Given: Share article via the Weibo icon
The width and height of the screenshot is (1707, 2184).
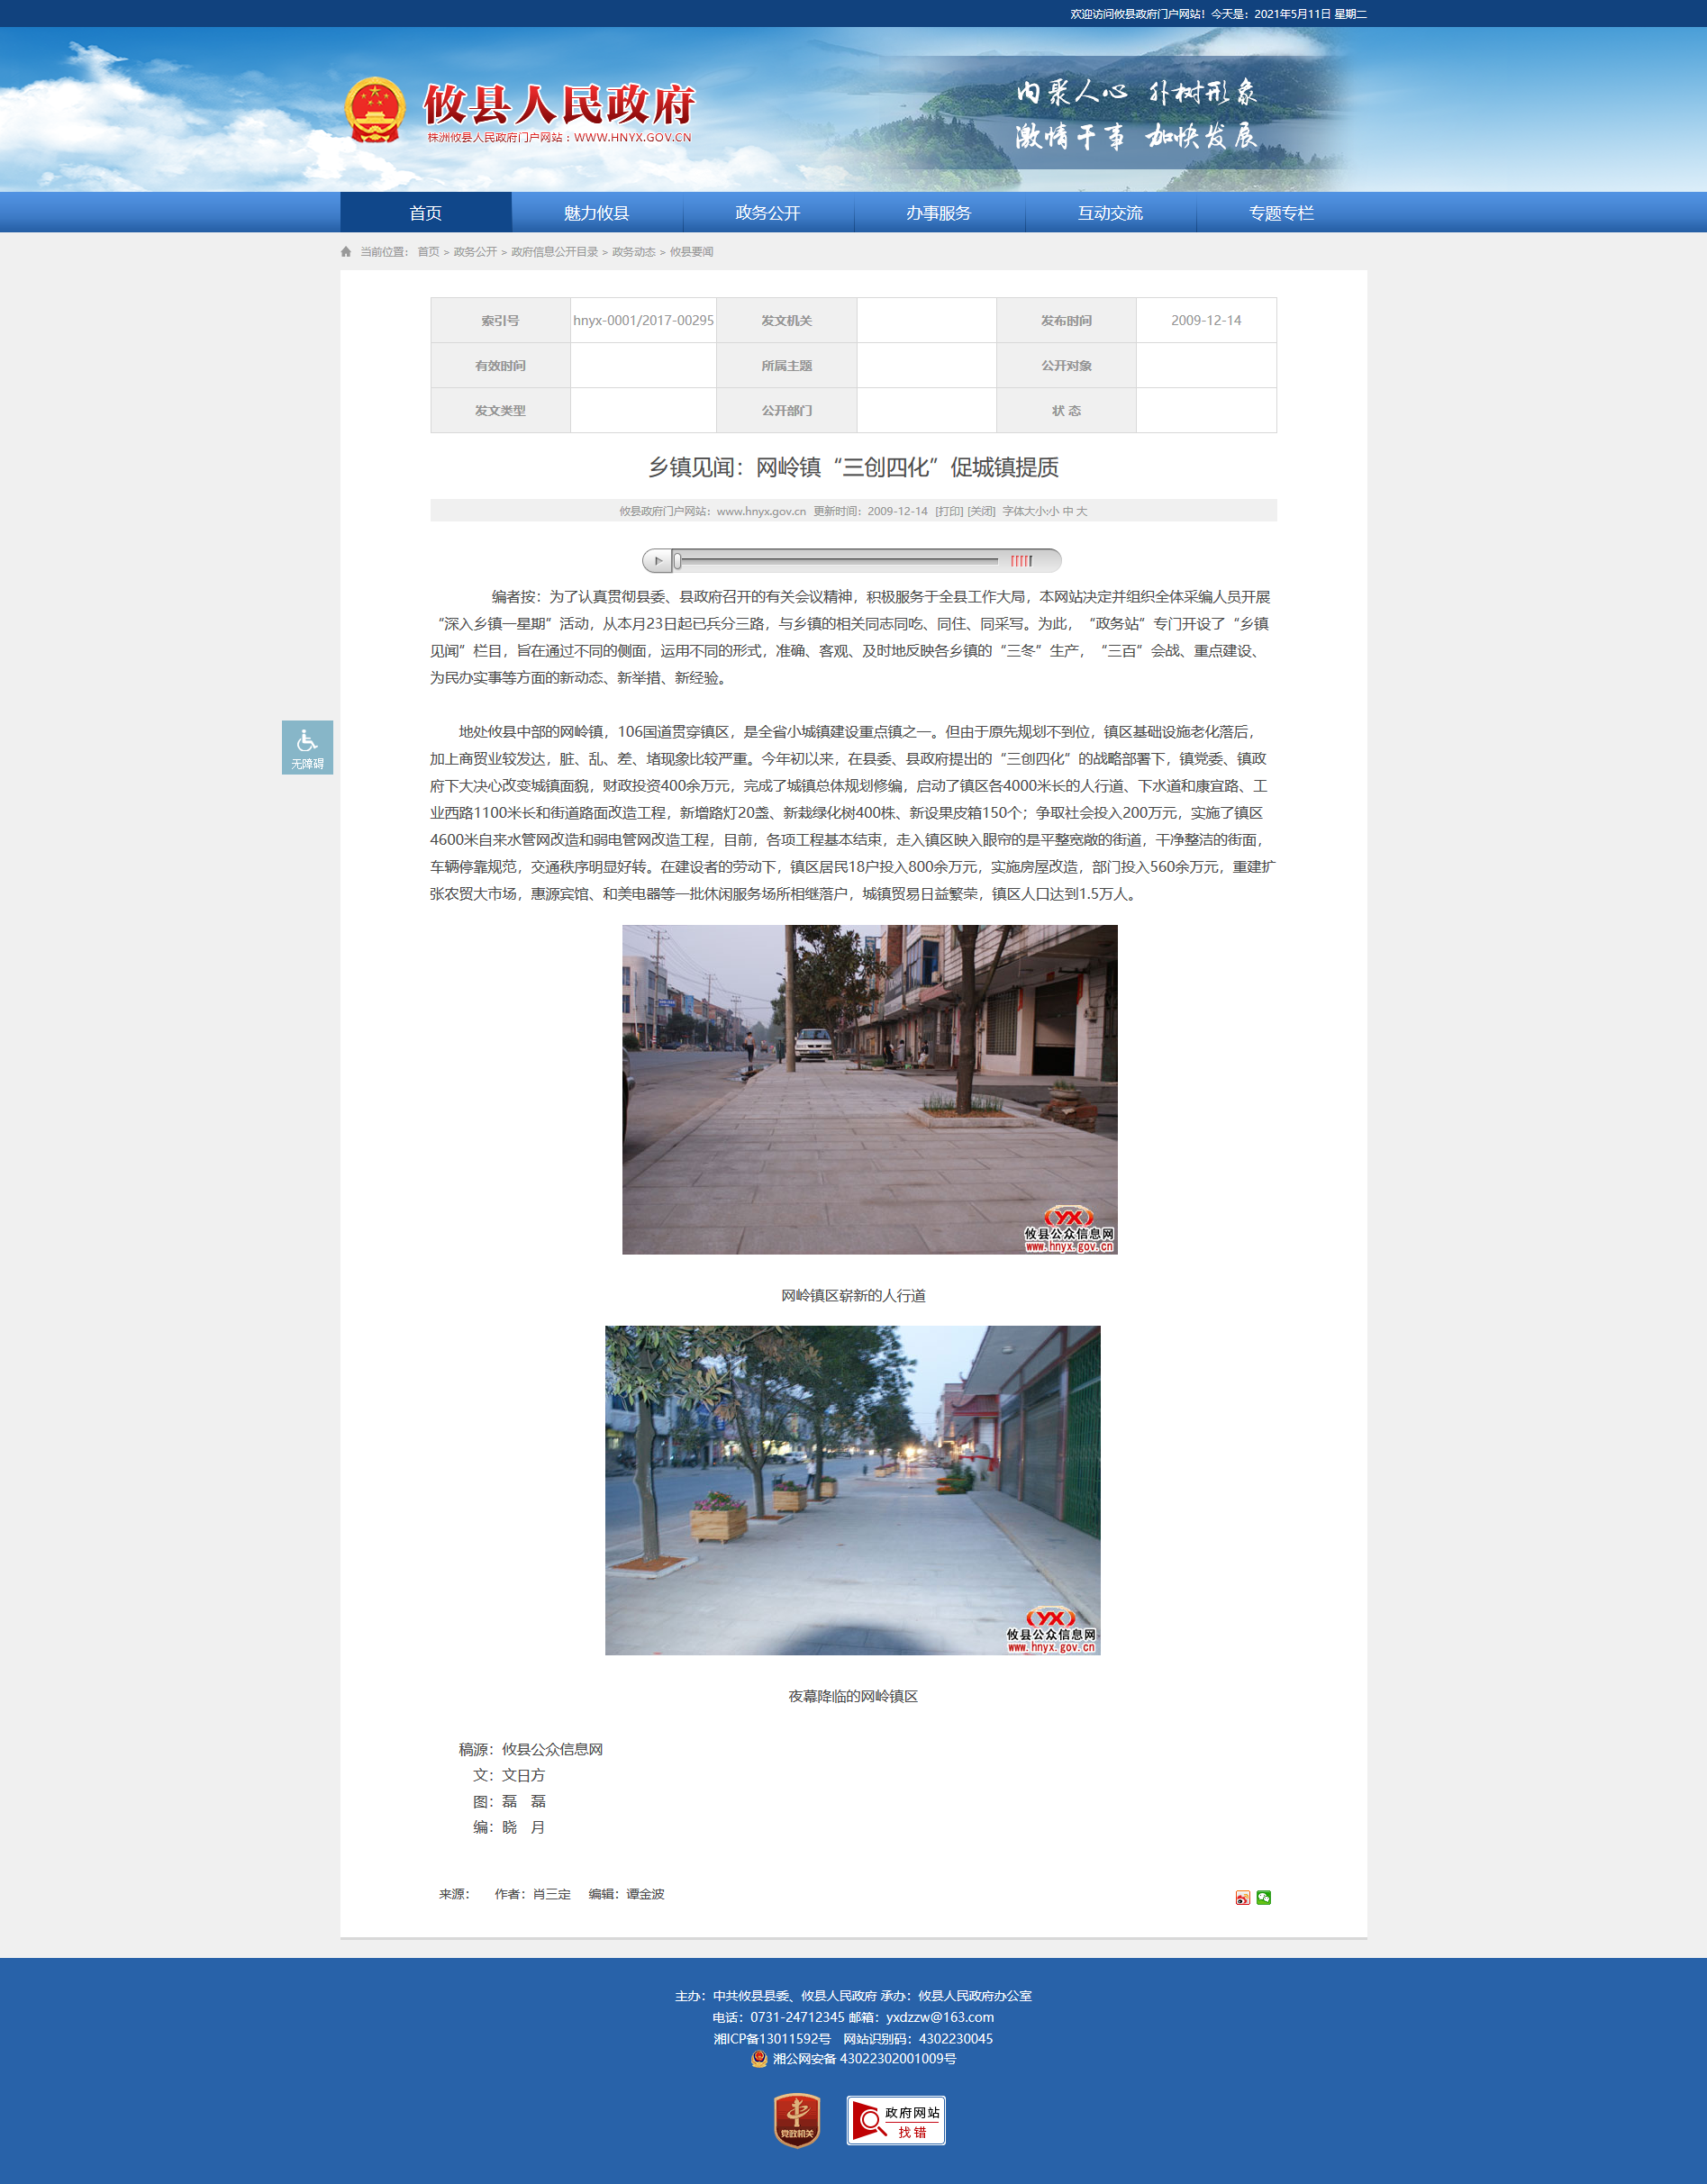Looking at the screenshot, I should coord(1242,1897).
